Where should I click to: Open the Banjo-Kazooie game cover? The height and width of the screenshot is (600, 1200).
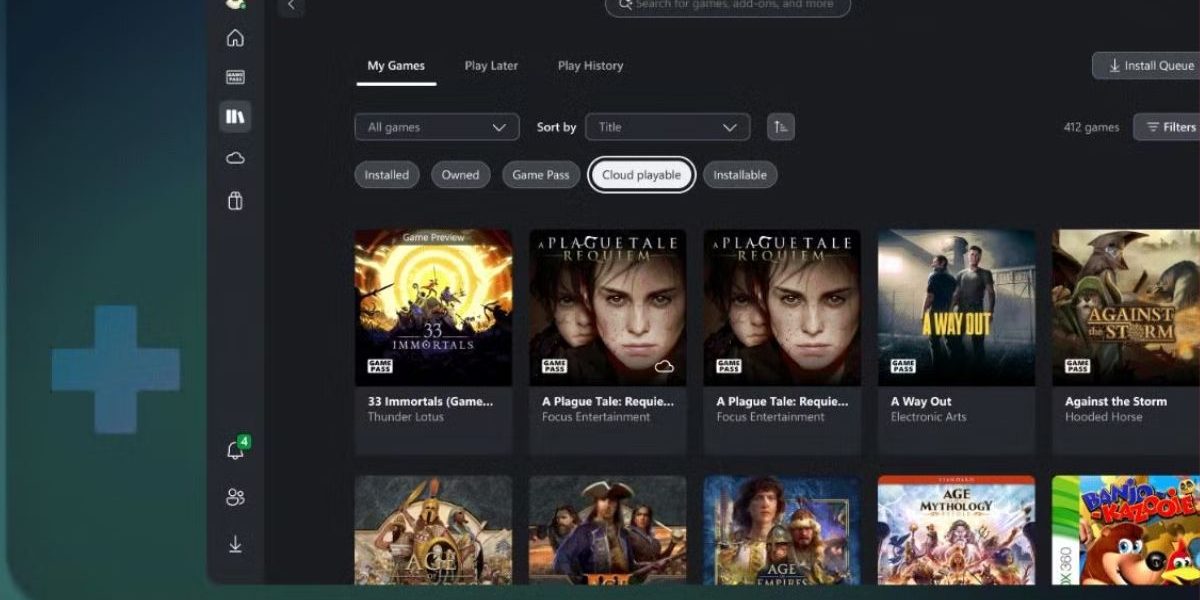1126,530
